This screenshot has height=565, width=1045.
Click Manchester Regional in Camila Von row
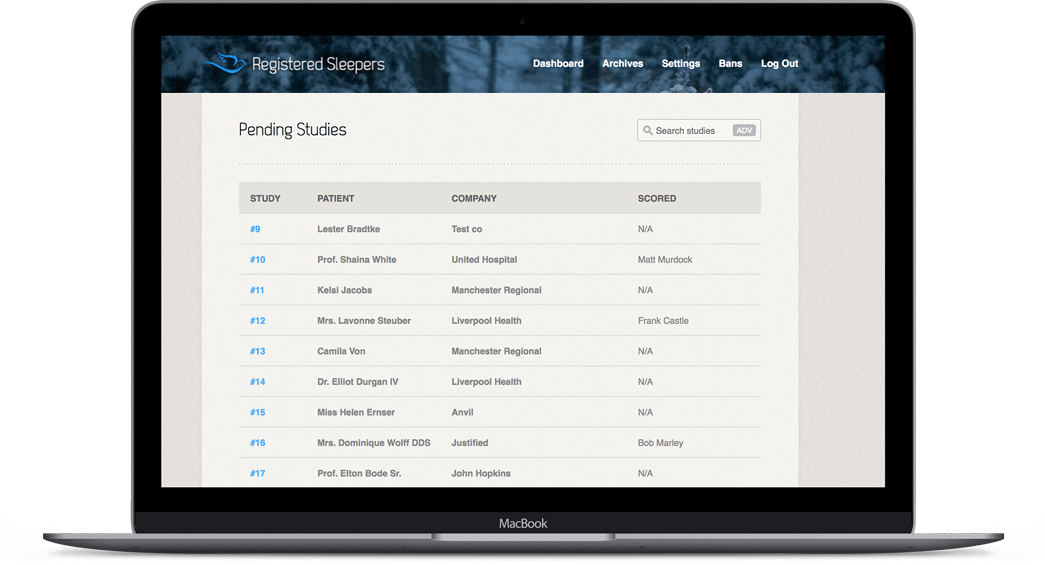pyautogui.click(x=497, y=352)
